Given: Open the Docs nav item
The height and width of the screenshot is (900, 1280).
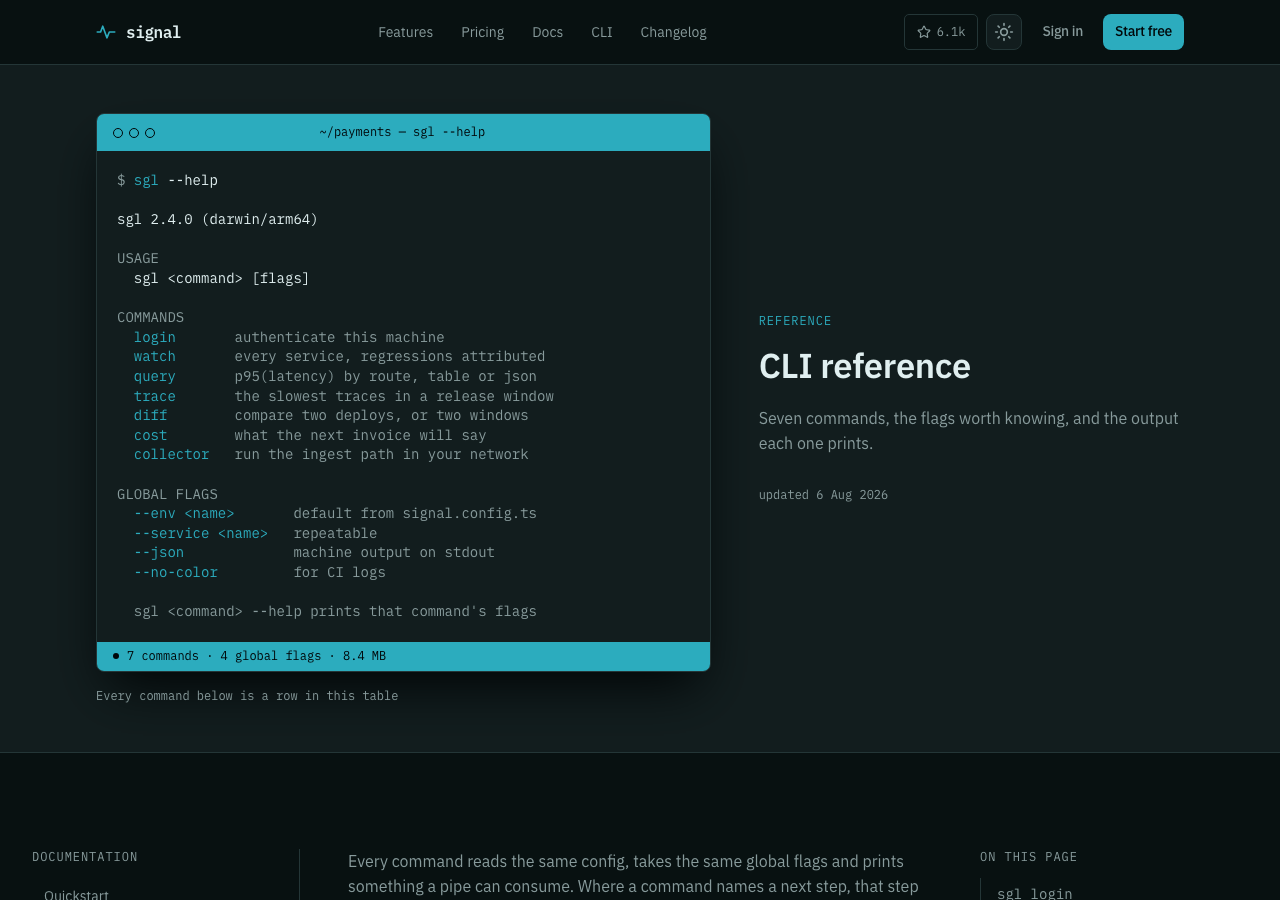Looking at the screenshot, I should pyautogui.click(x=547, y=32).
